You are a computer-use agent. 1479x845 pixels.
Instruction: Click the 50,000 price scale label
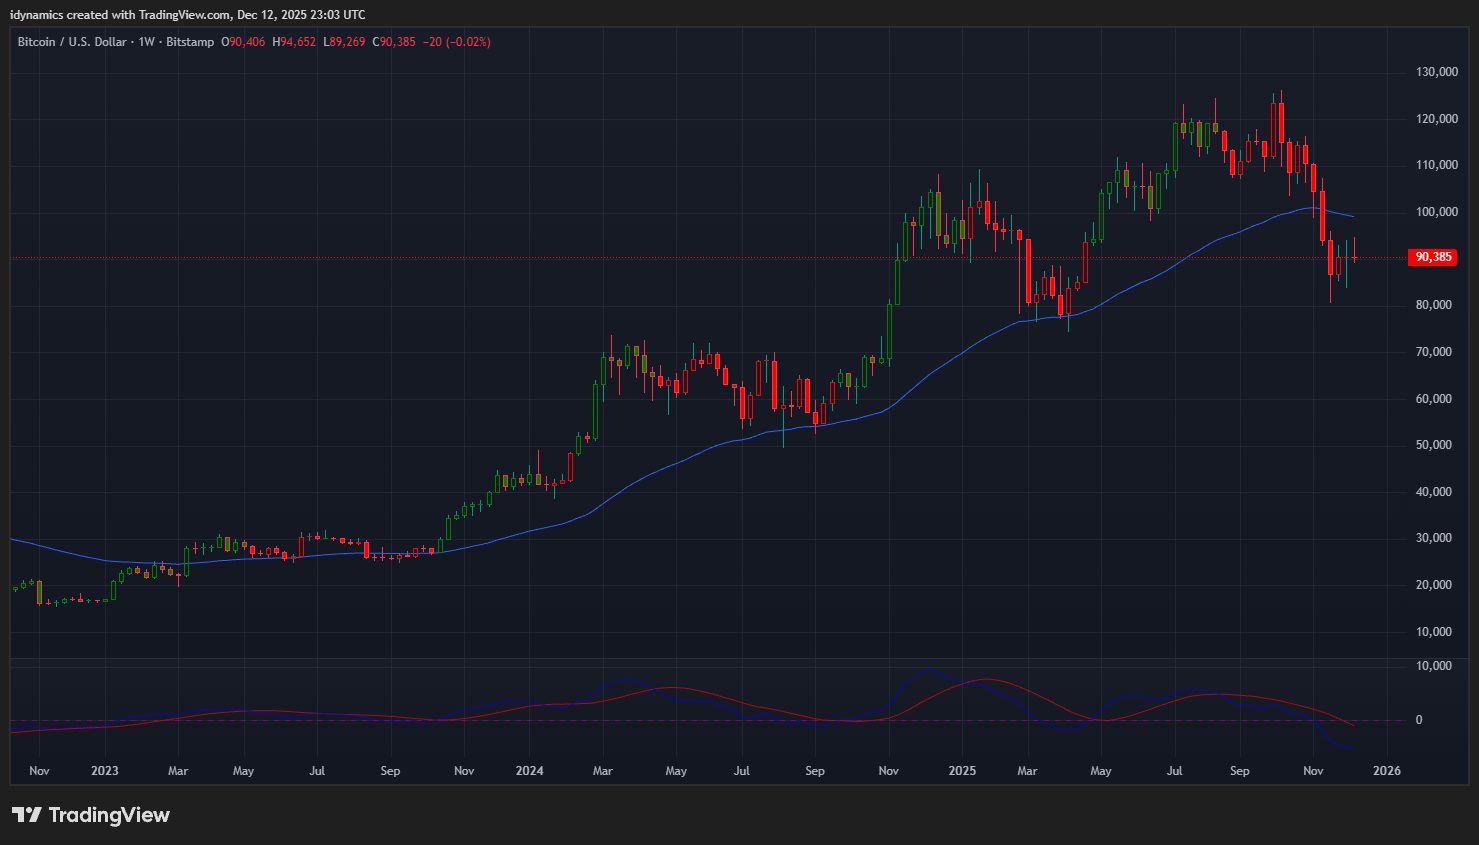pyautogui.click(x=1434, y=445)
